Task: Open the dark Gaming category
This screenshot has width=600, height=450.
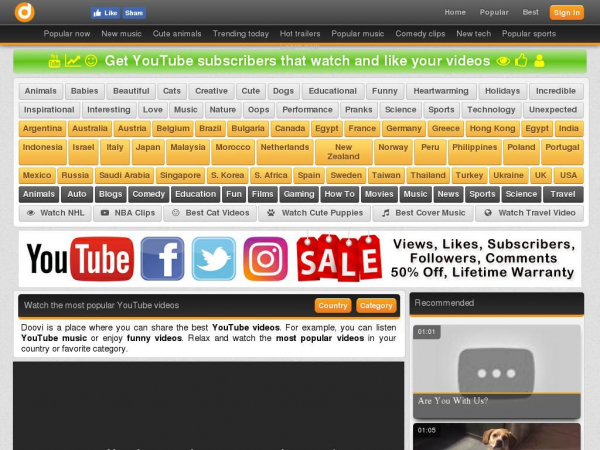Action: coord(299,194)
